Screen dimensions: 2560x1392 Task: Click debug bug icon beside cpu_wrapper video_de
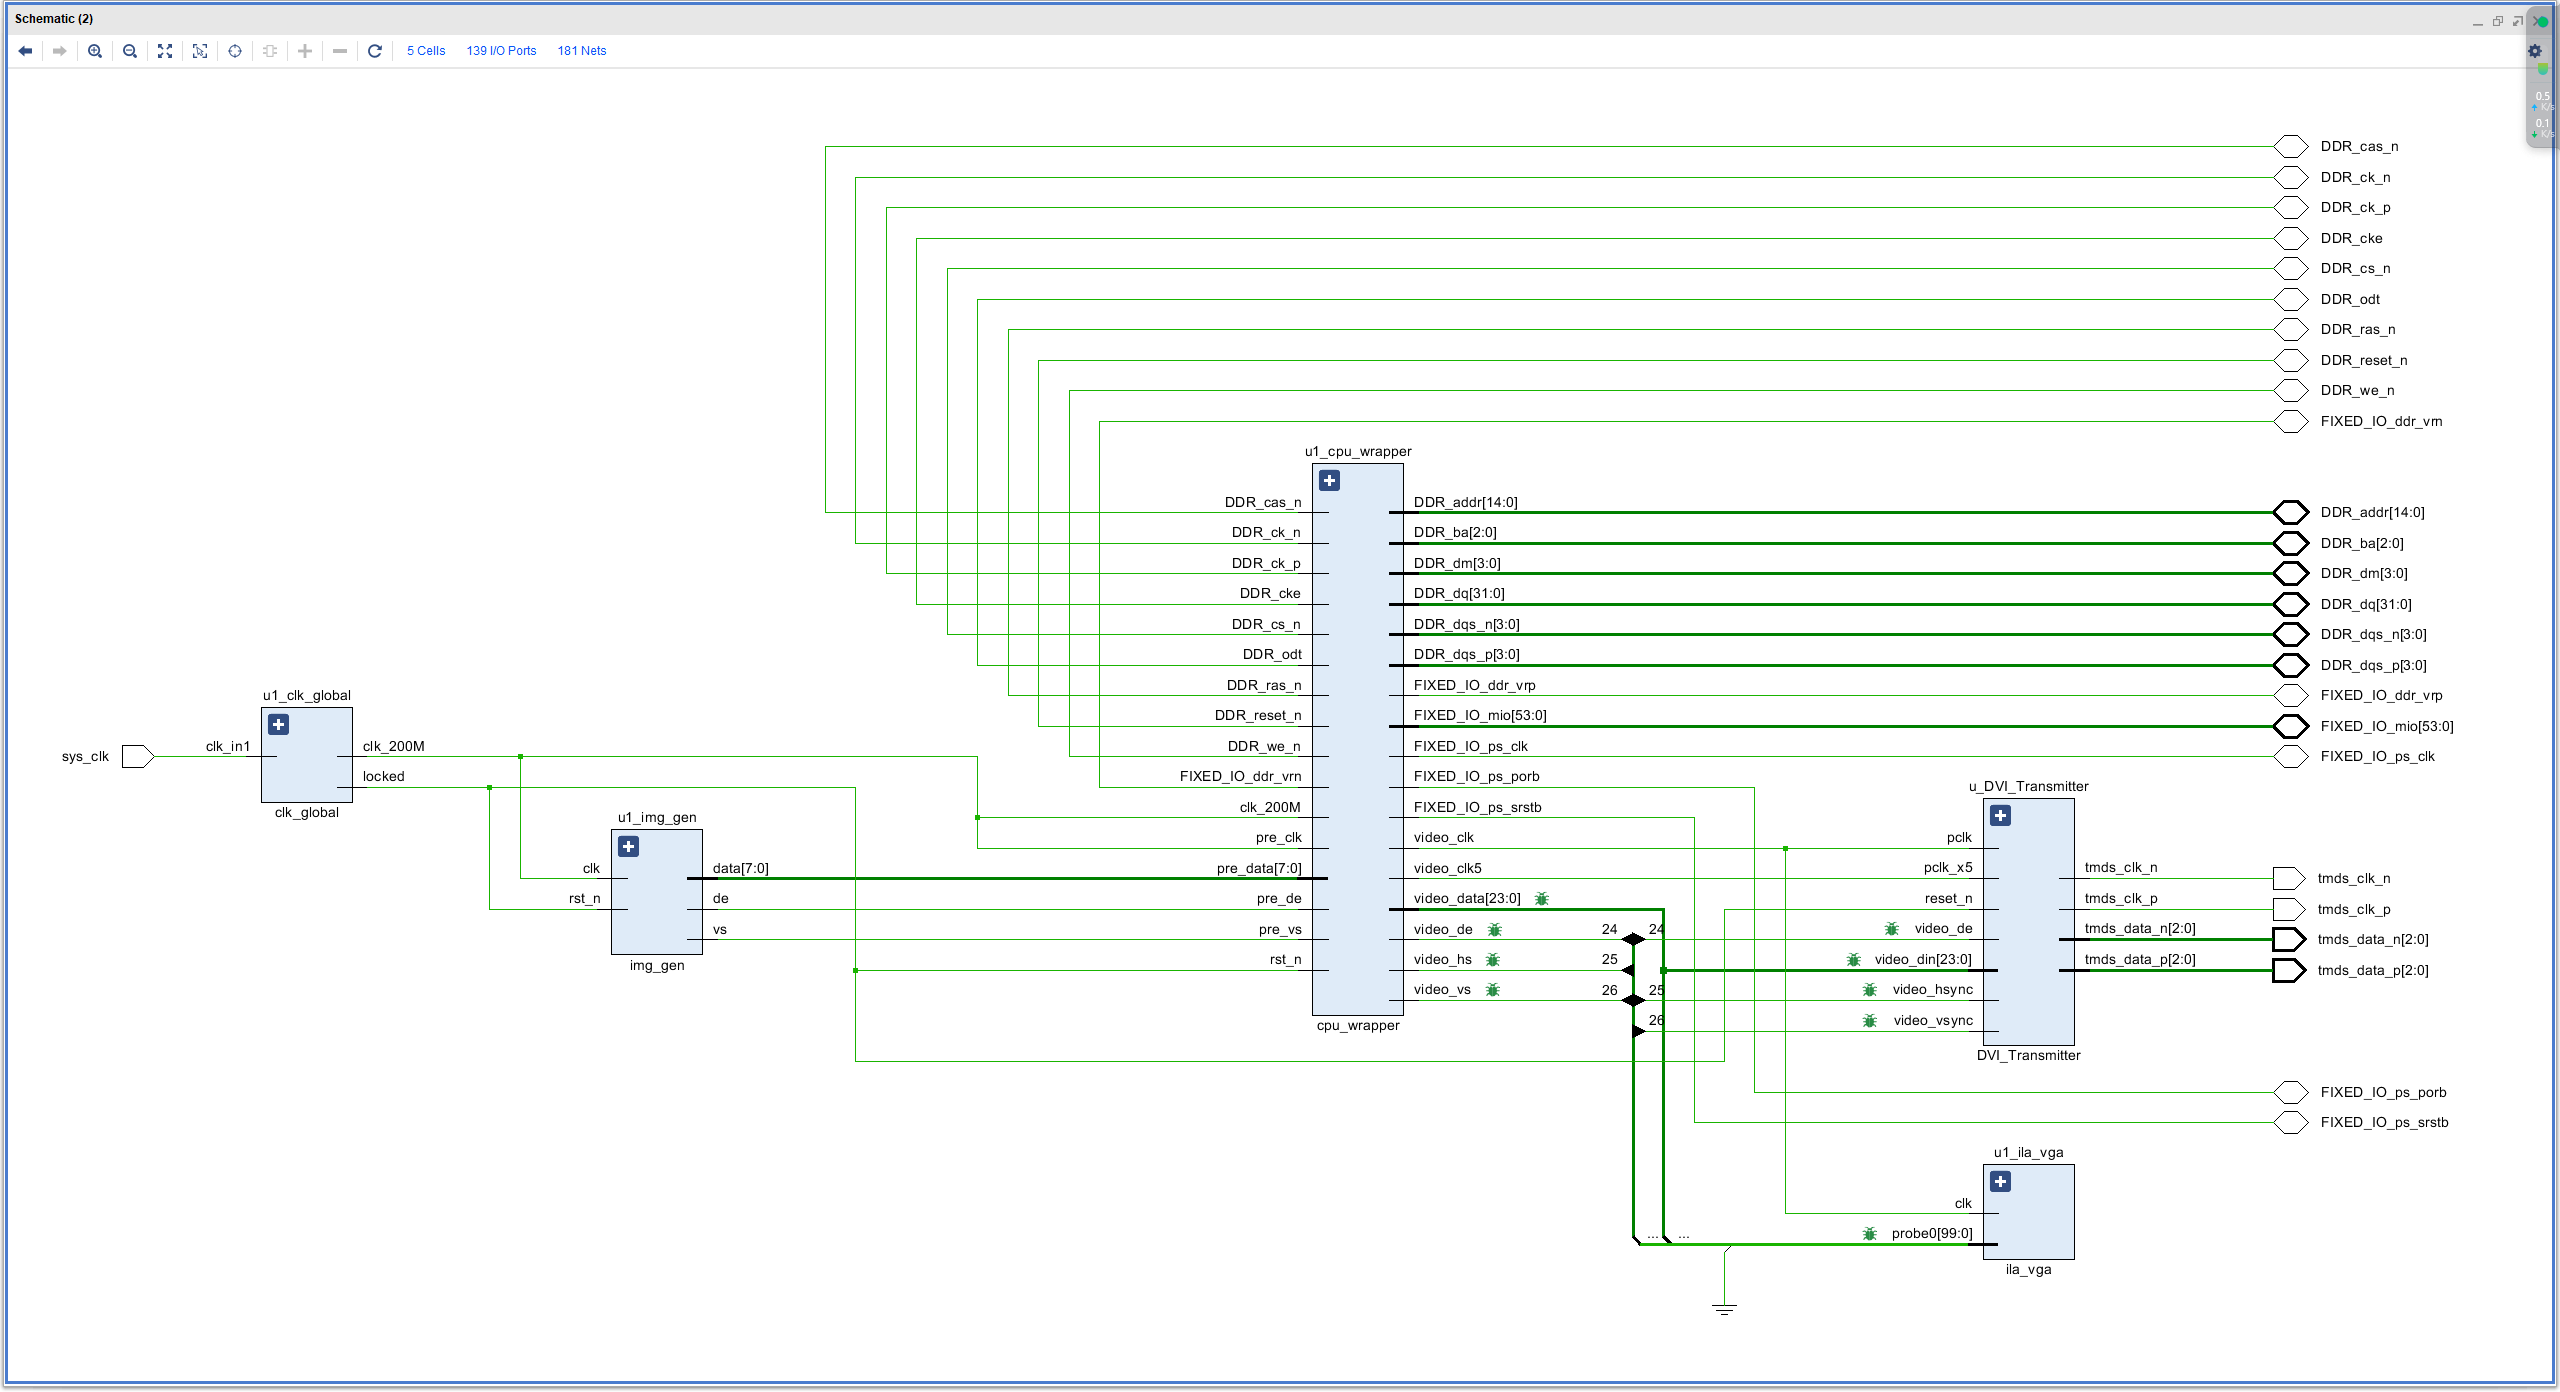(1495, 930)
